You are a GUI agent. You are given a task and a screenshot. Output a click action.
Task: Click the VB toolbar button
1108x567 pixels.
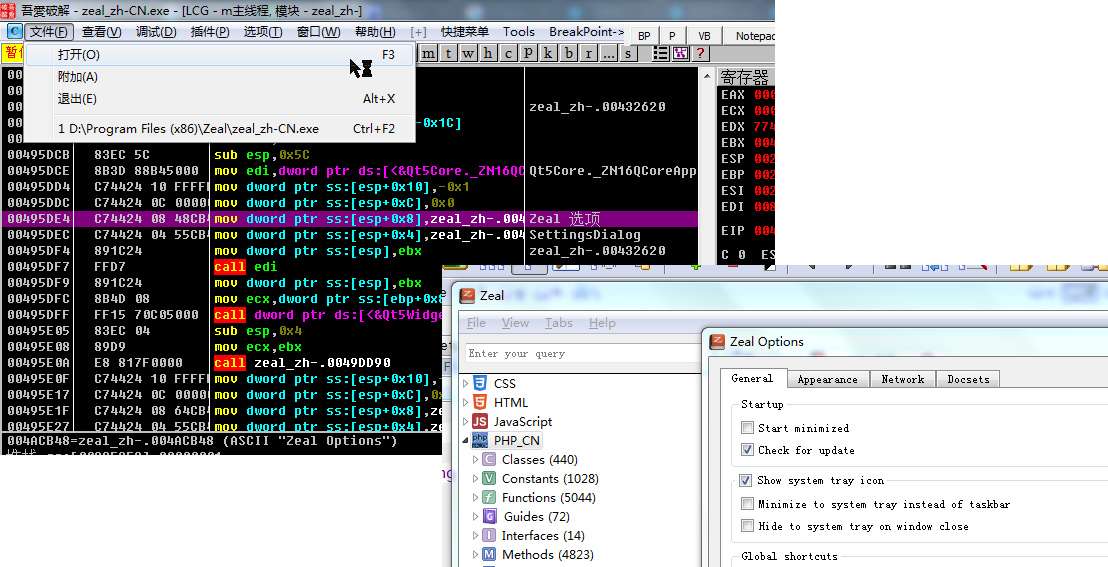point(704,36)
